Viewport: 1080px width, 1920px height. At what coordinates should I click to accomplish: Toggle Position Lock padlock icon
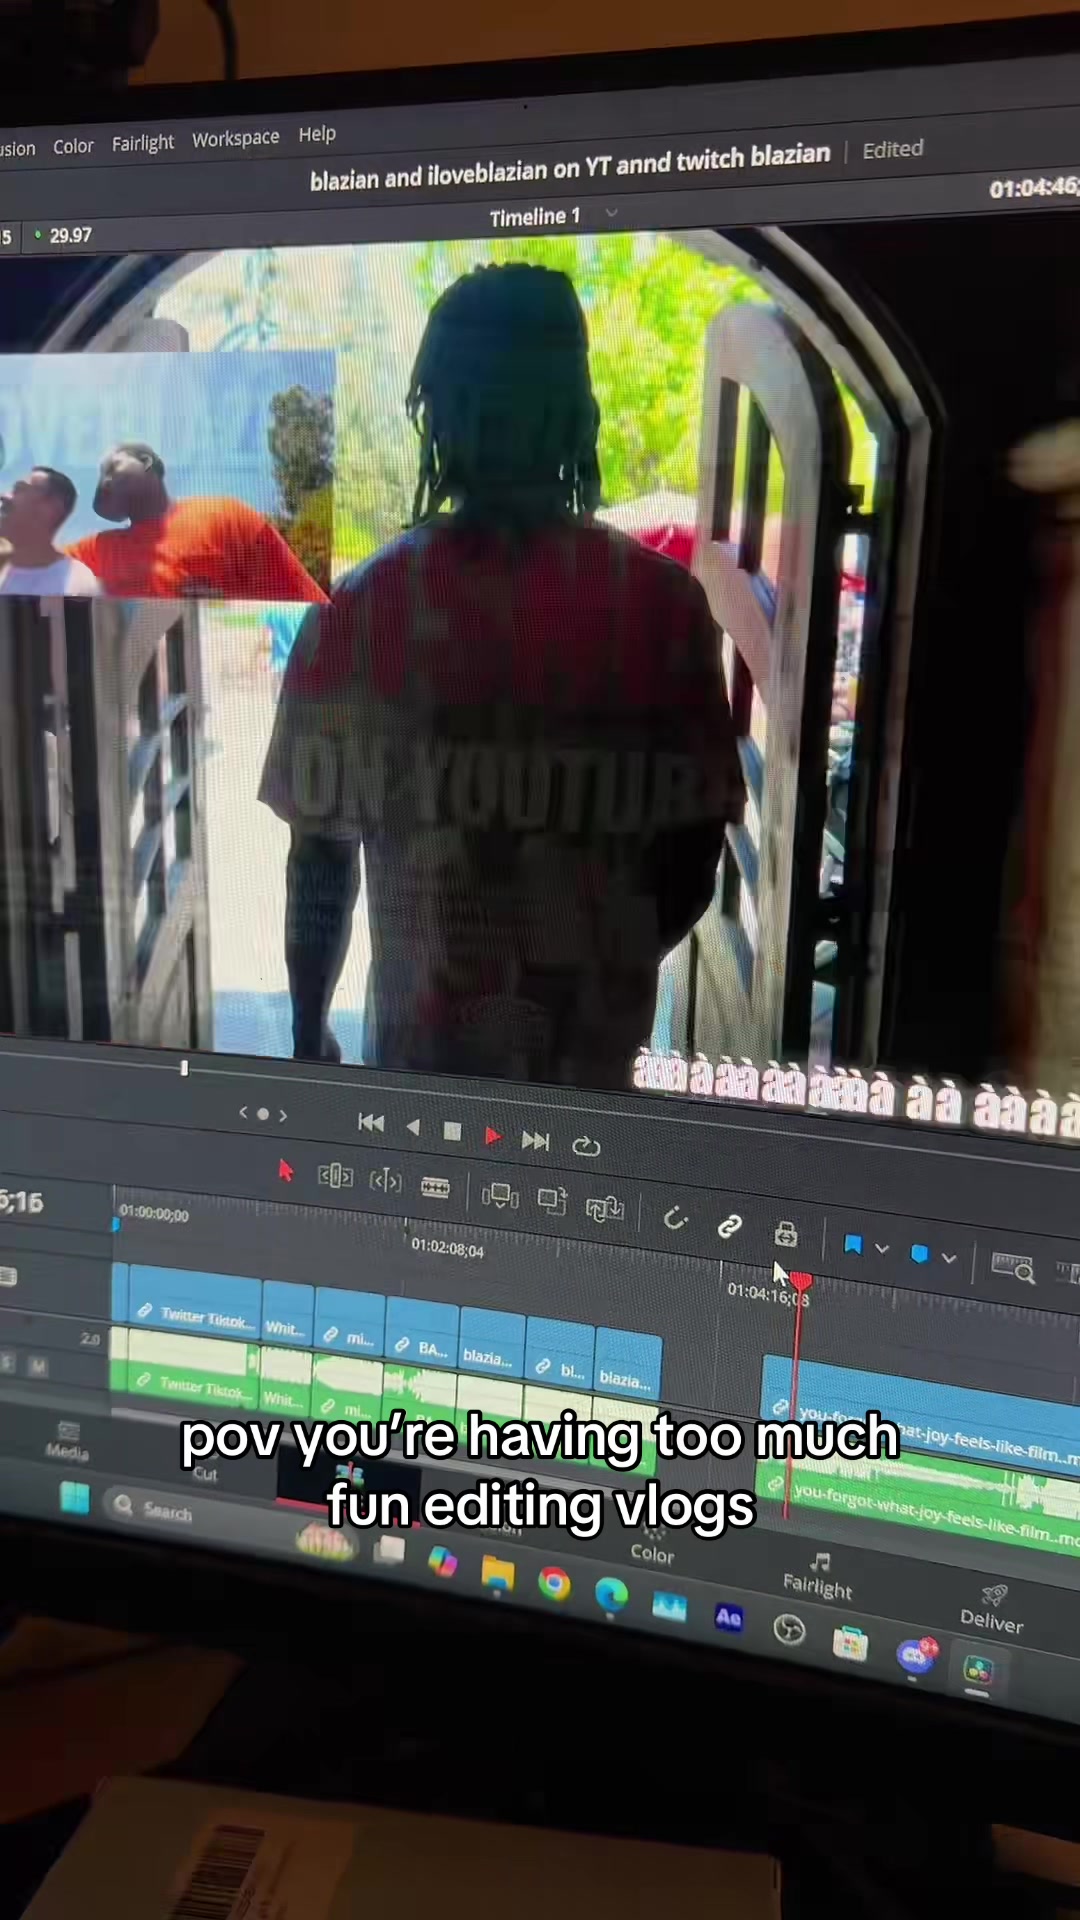tap(786, 1234)
